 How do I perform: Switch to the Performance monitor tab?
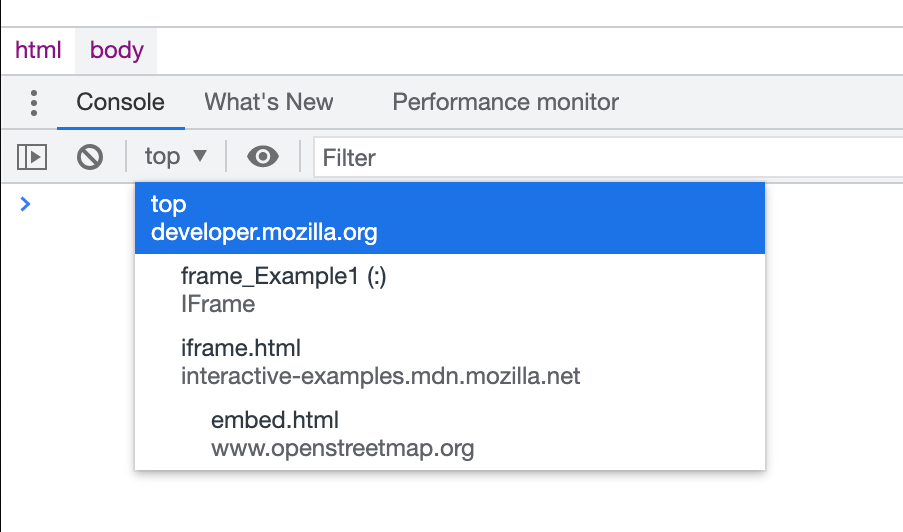[x=505, y=102]
